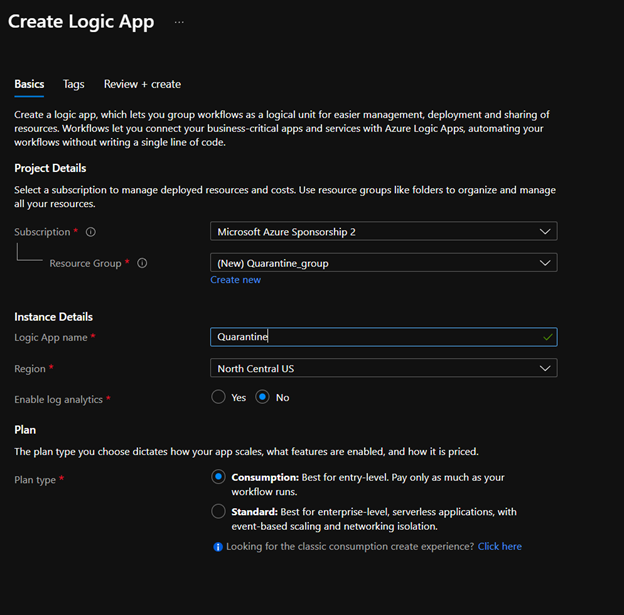Switch to the Tags tab
This screenshot has width=624, height=615.
(74, 84)
